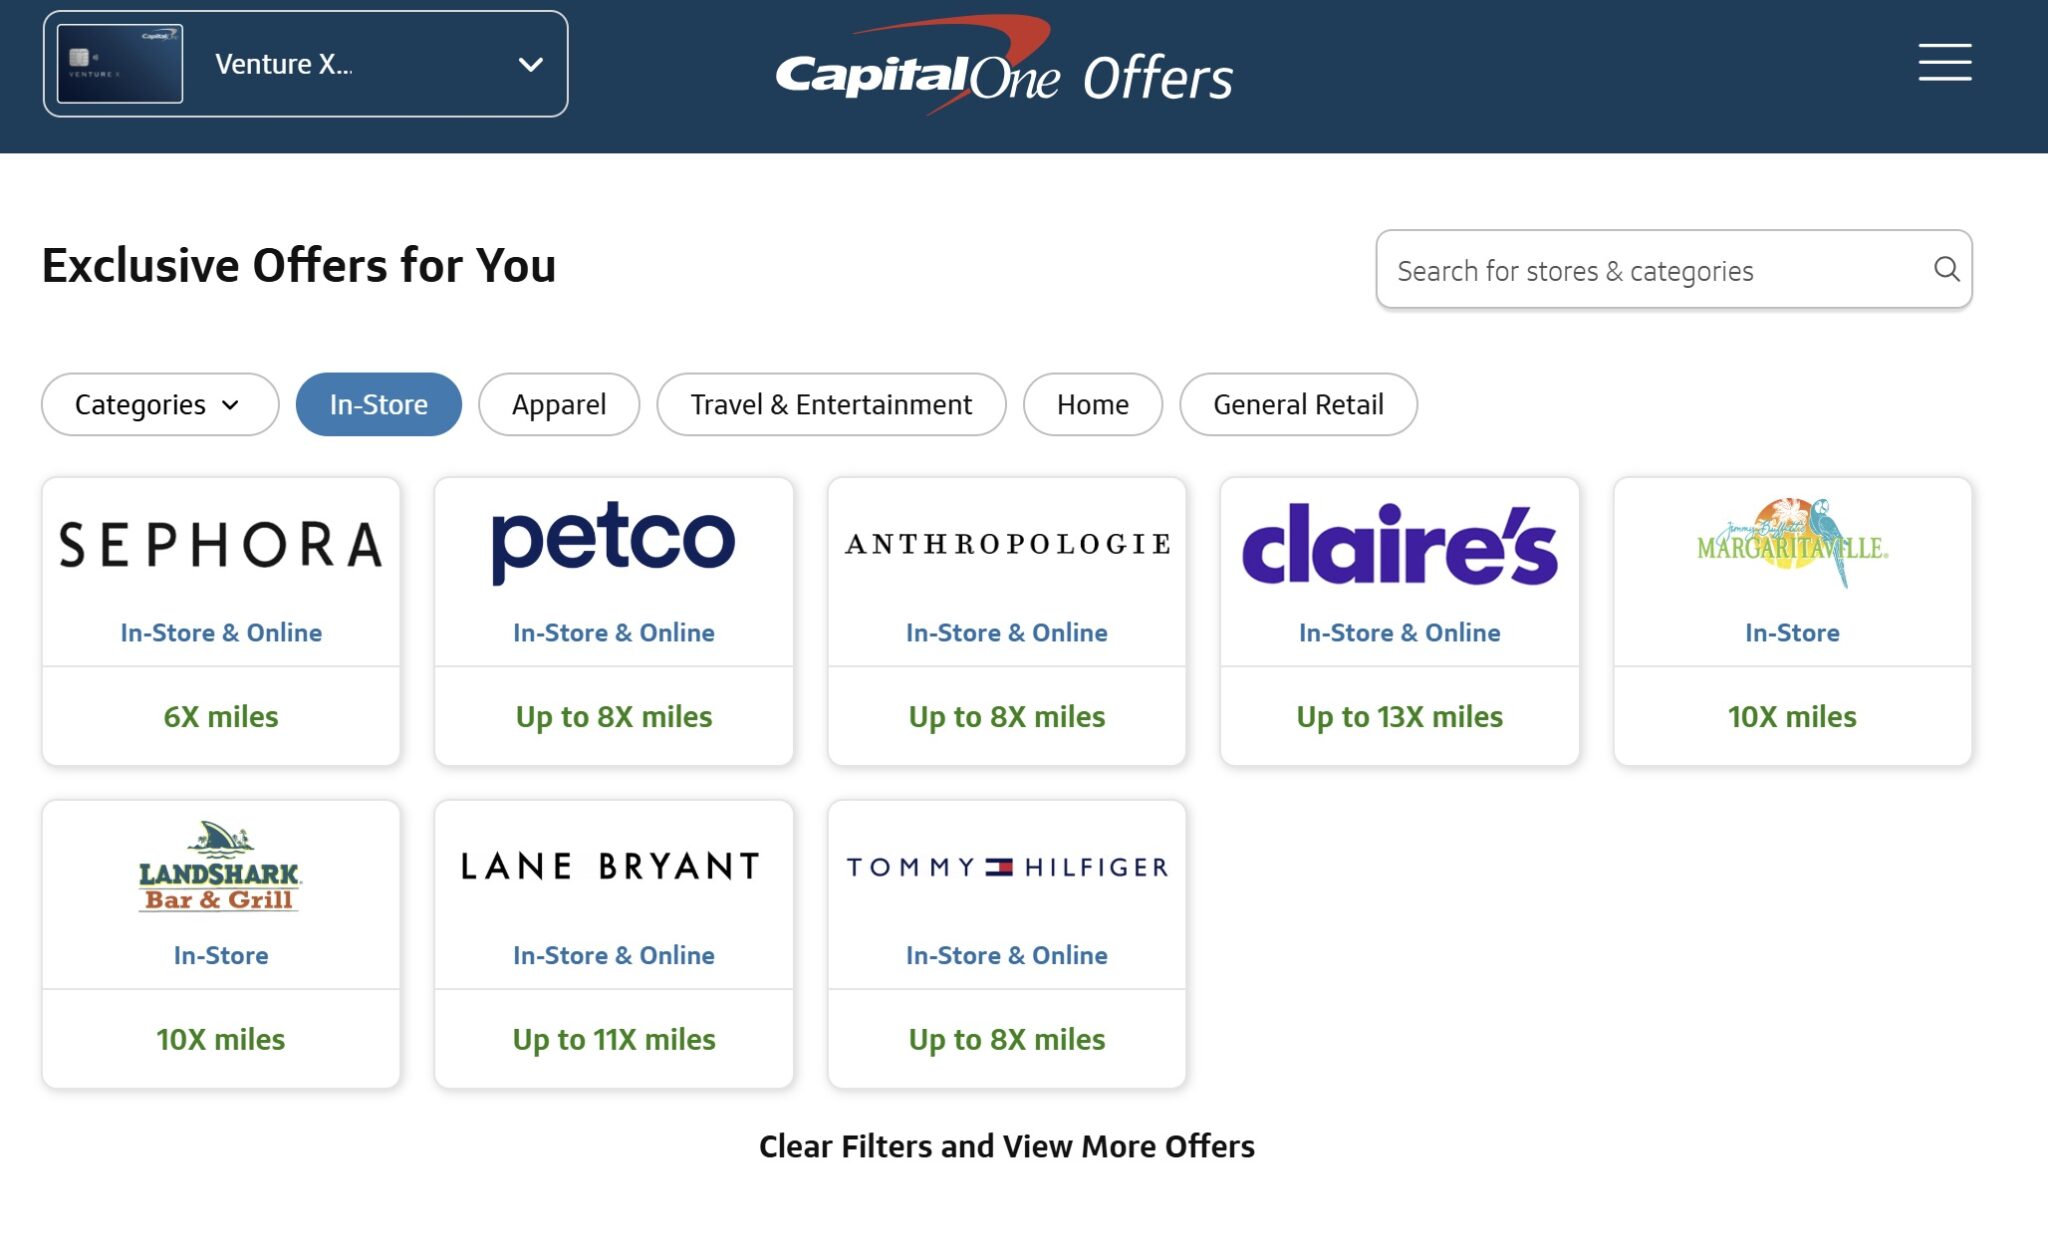Toggle the Home filter chip
2048x1259 pixels.
point(1093,404)
